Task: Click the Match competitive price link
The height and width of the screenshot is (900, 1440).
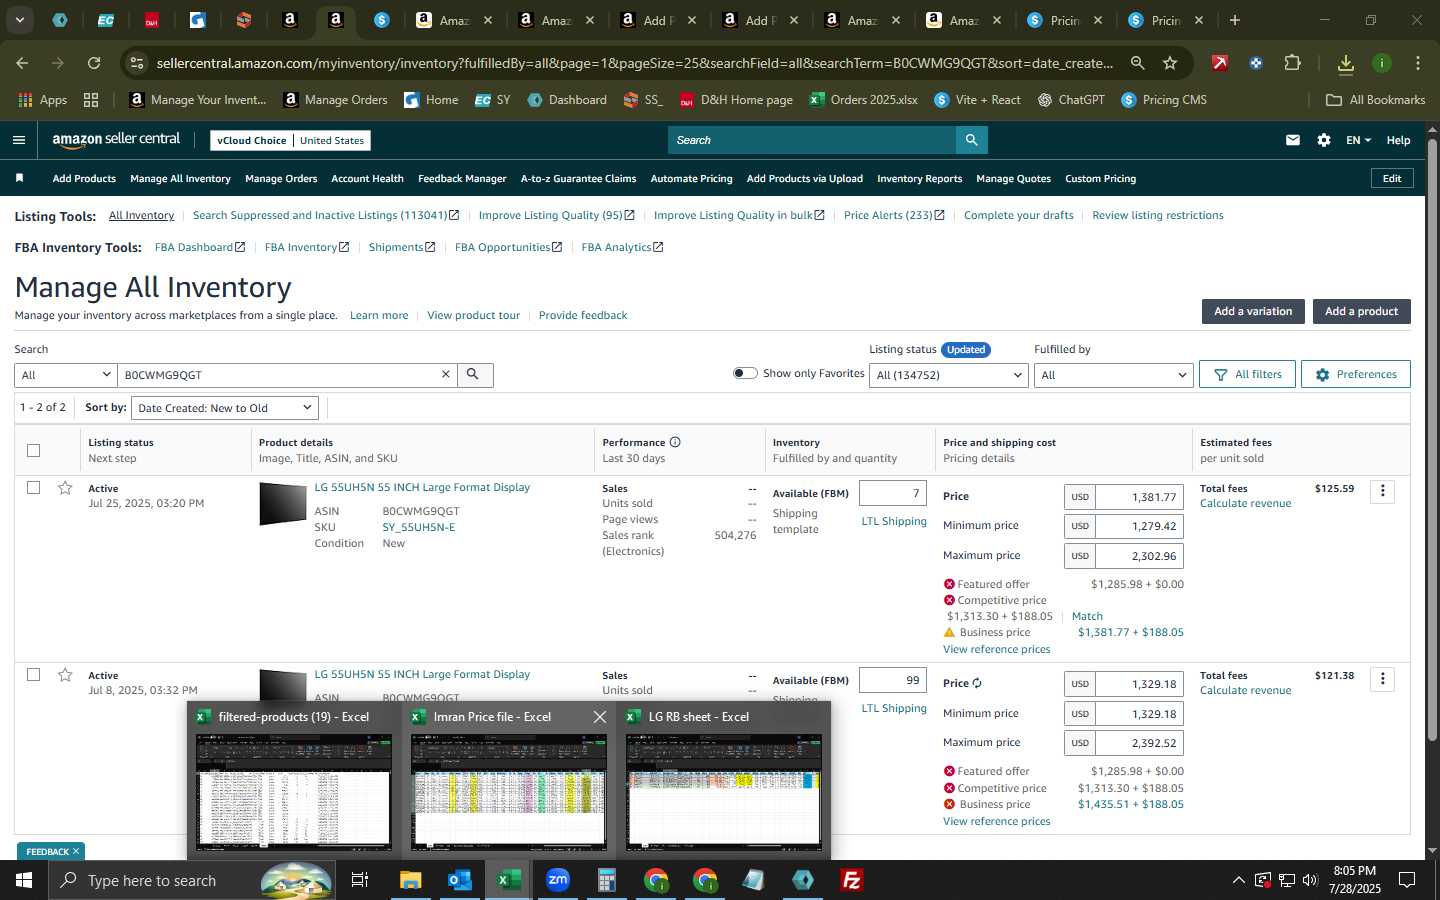Action: (x=1087, y=616)
